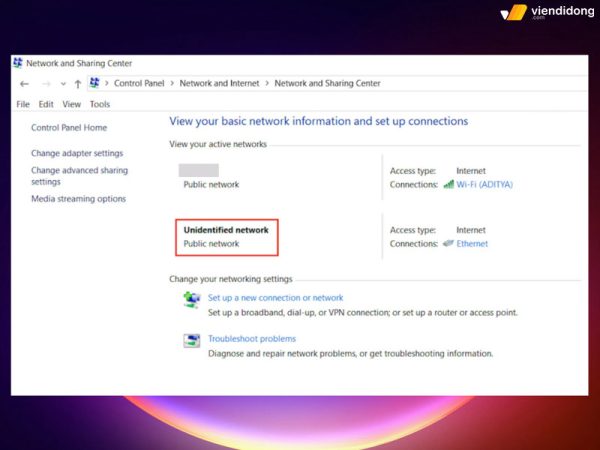Click the new connection setup icon

(x=191, y=300)
